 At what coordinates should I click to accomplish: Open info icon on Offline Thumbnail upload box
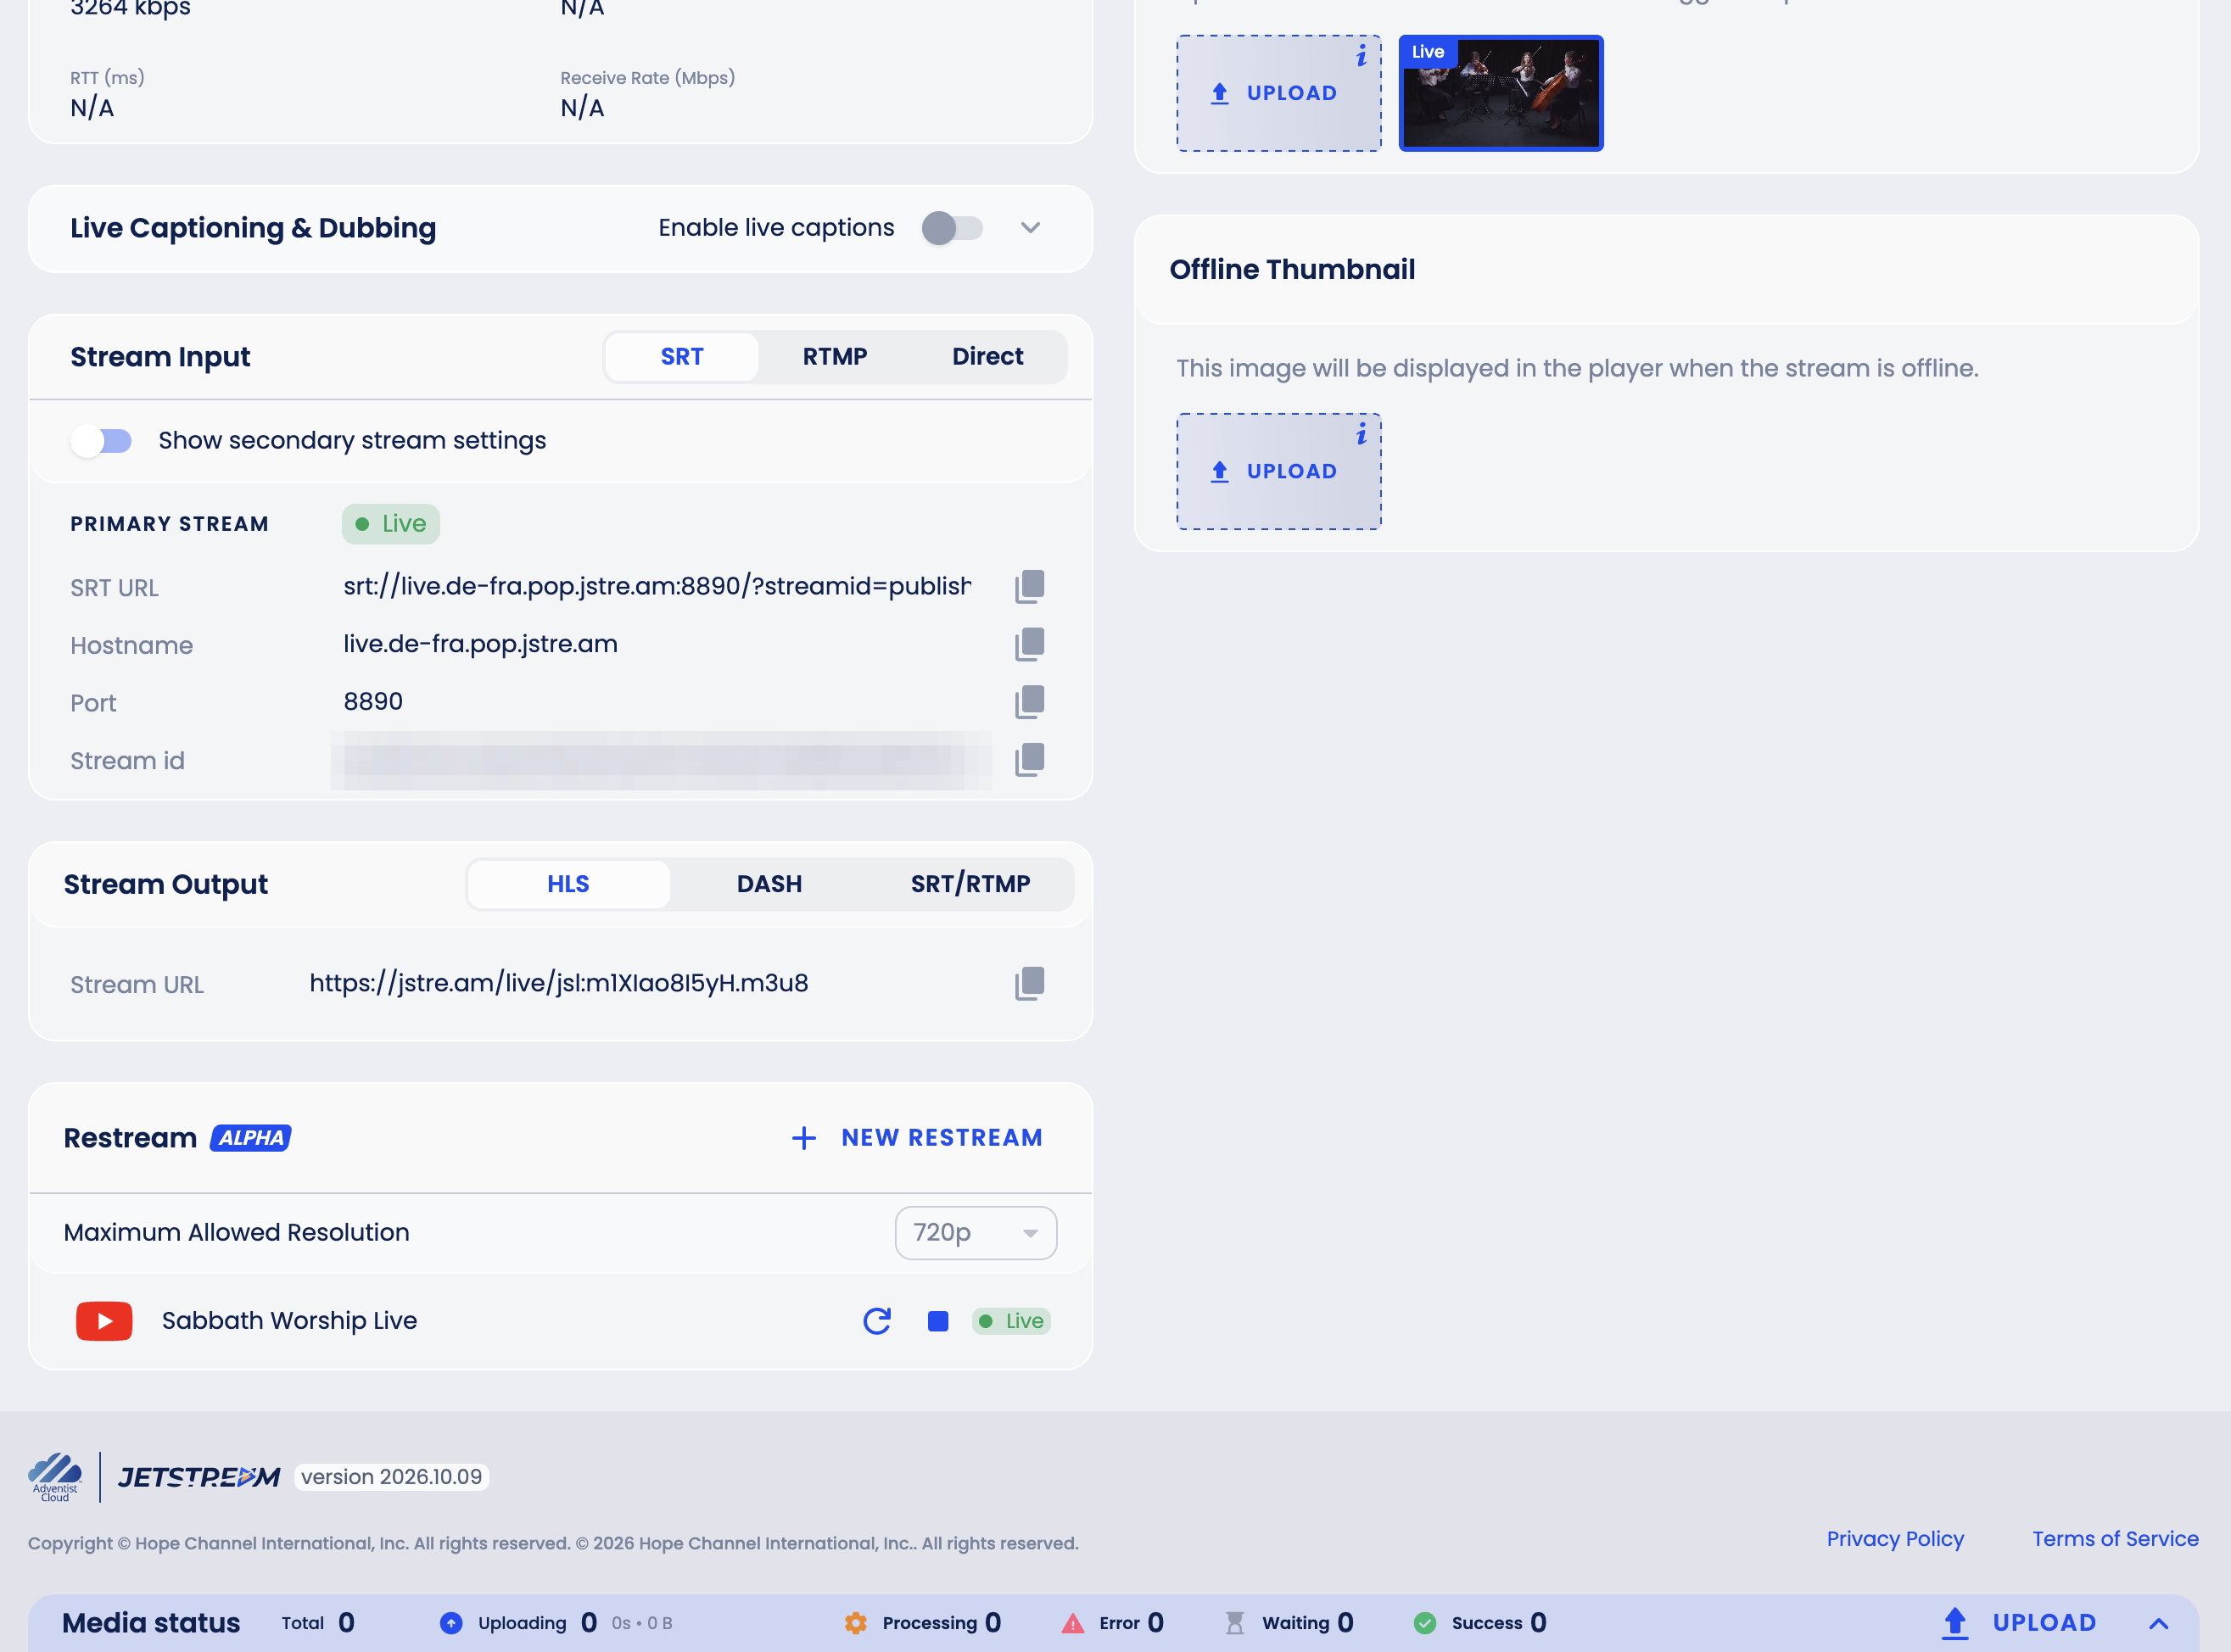pyautogui.click(x=1361, y=433)
